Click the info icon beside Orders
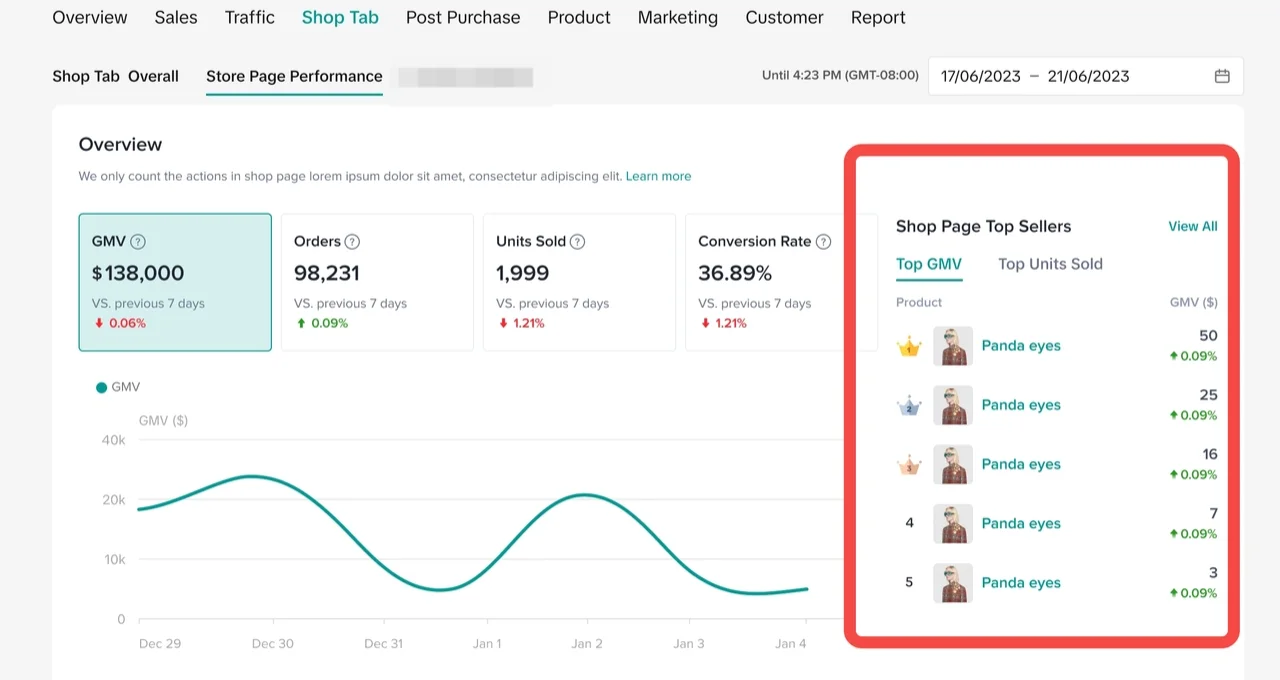The width and height of the screenshot is (1280, 680). [x=352, y=241]
